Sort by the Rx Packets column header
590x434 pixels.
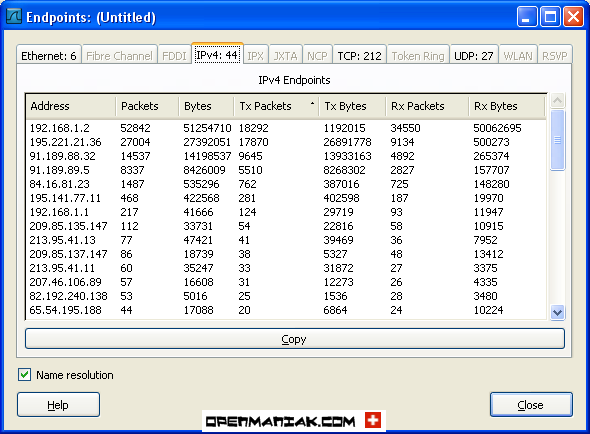(x=427, y=106)
